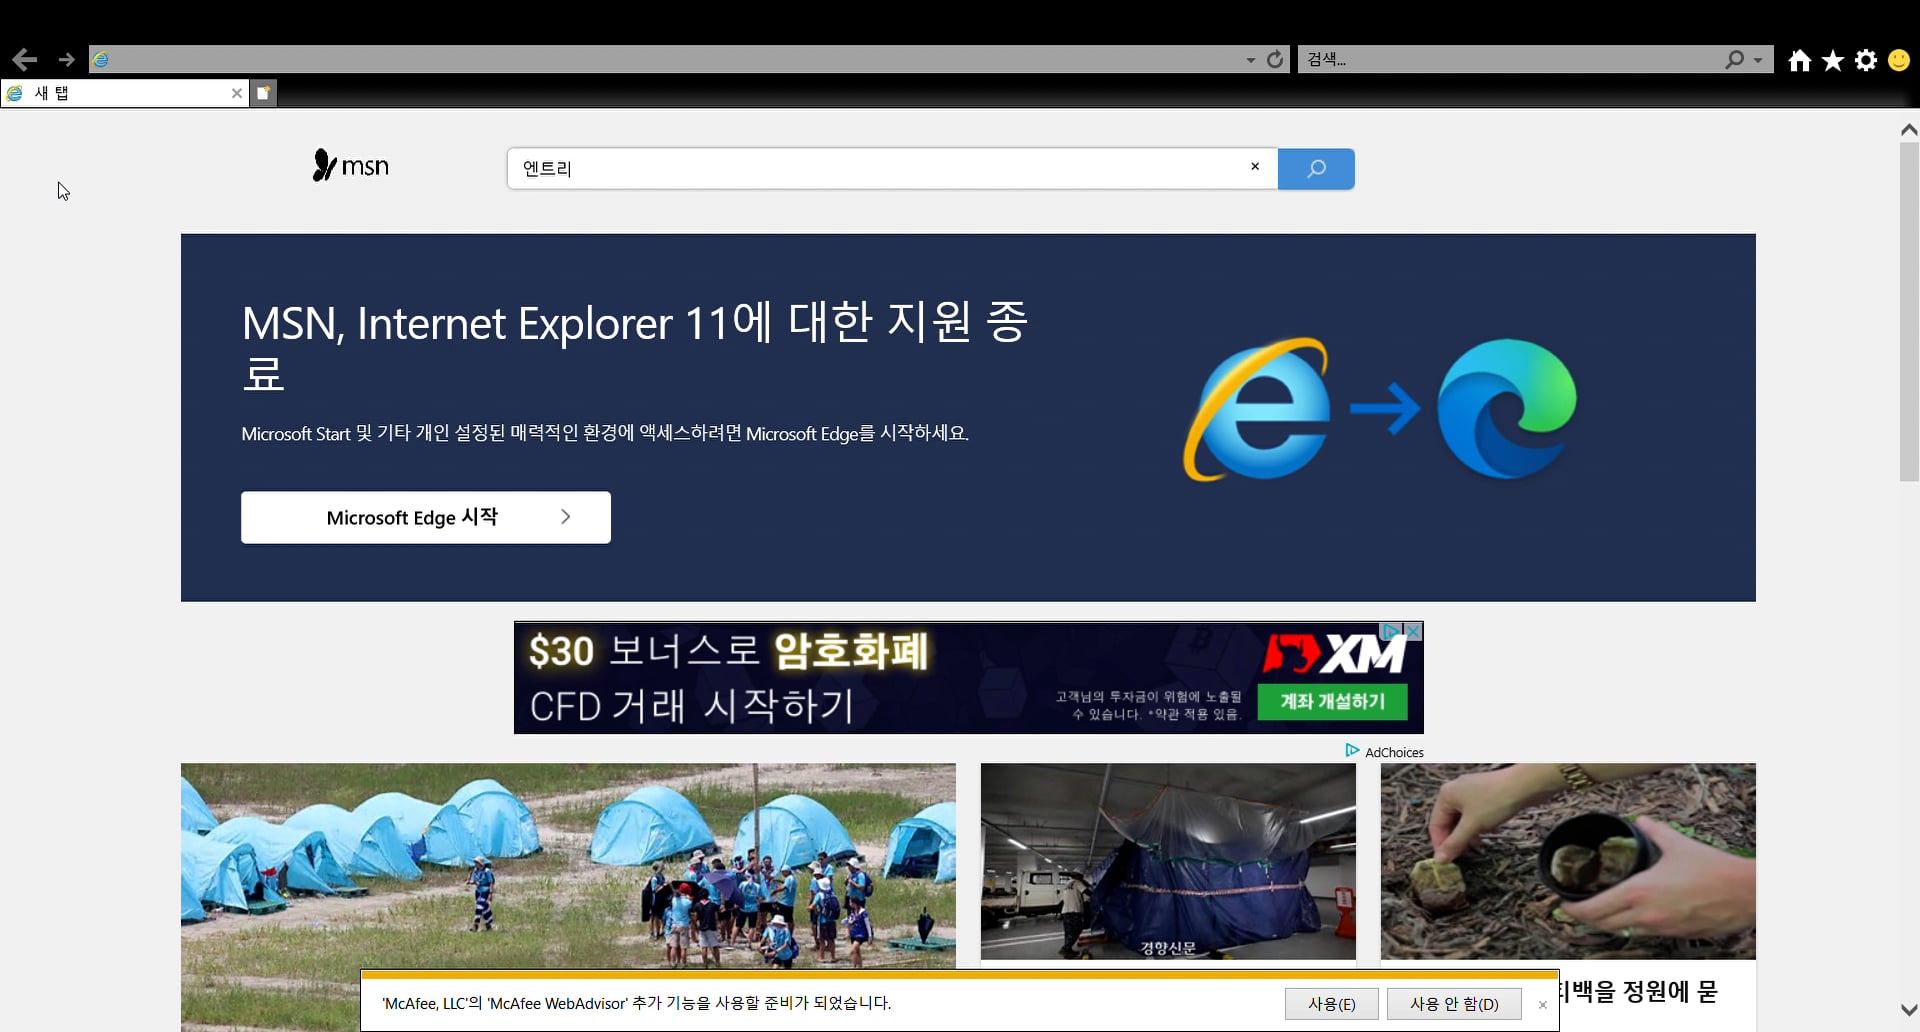Navigate back with the back arrow
The image size is (1920, 1032).
(x=25, y=59)
